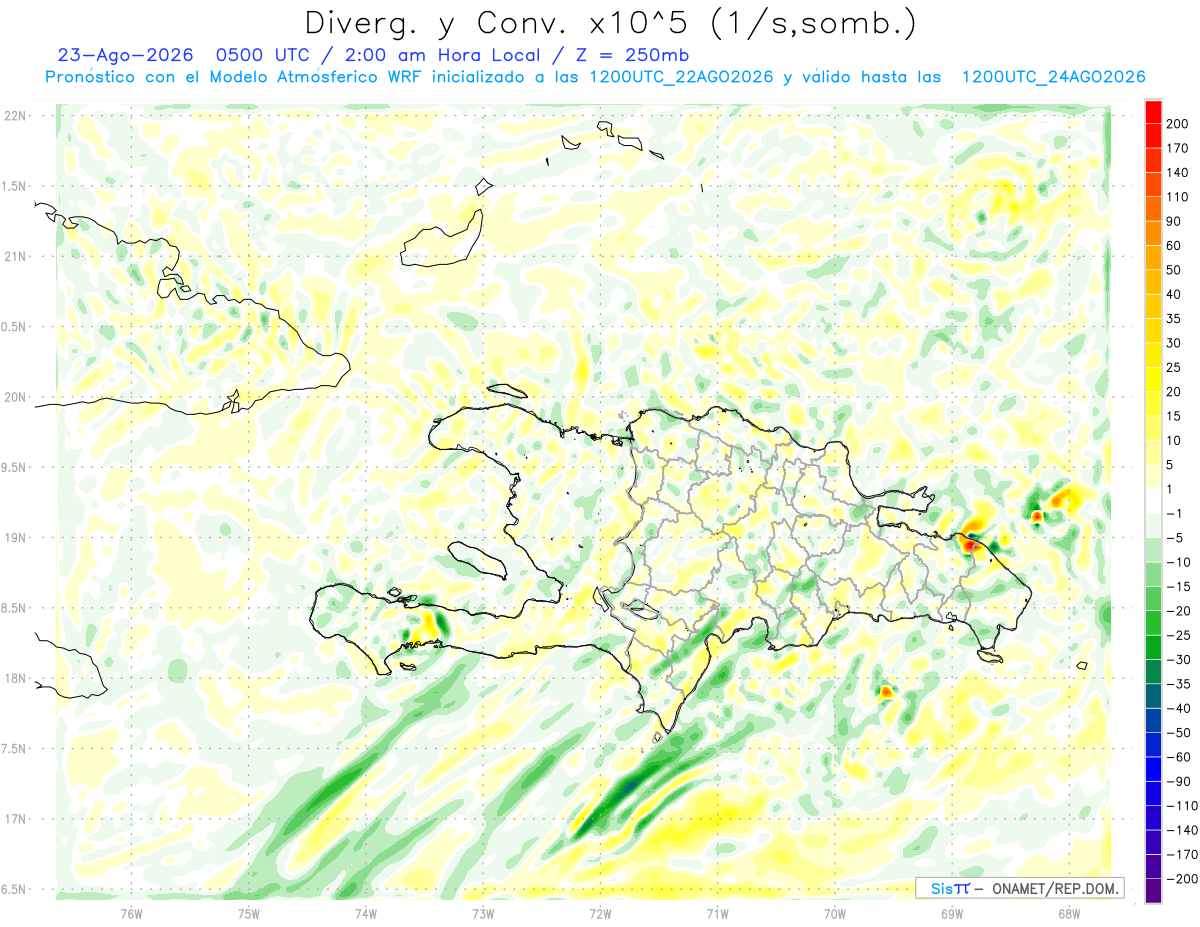1200x927 pixels.
Task: Click the '18N' latitude label
Action: tap(15, 679)
